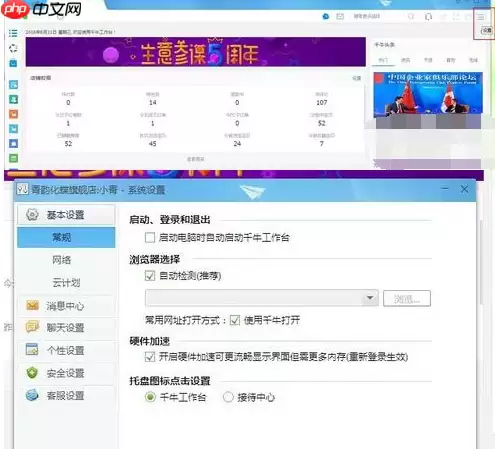Select the 常规 settings tab
Viewport: 495px width, 449px height.
66,237
